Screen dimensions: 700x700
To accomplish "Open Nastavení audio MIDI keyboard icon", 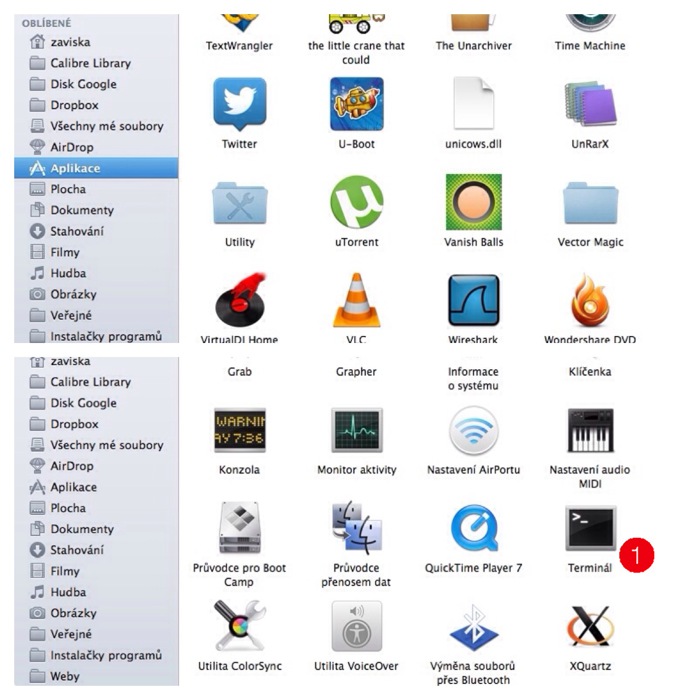I will (590, 430).
